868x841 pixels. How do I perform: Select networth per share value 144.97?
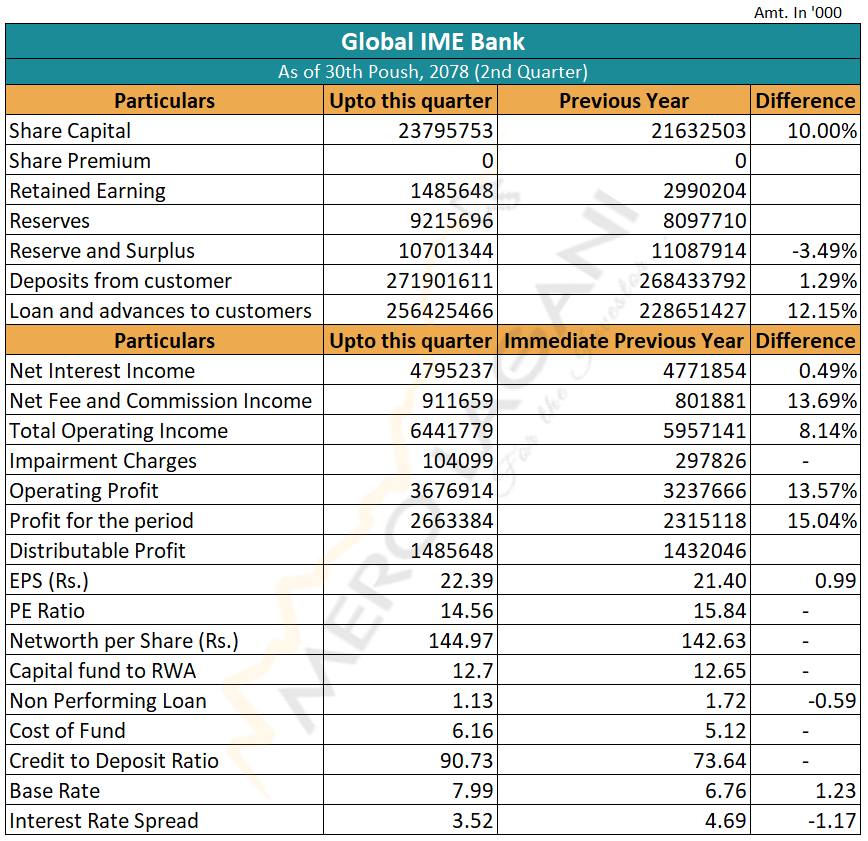(x=461, y=641)
